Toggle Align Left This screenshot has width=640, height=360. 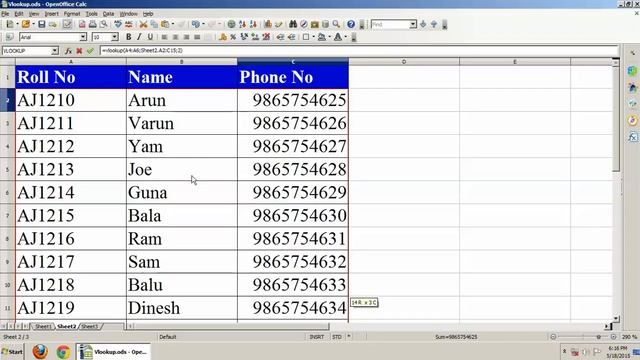[x=164, y=37]
